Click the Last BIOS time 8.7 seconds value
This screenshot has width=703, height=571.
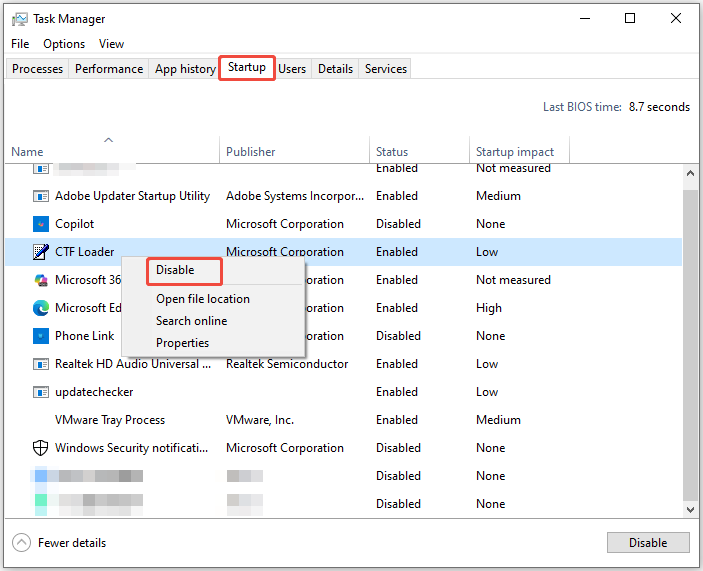659,107
